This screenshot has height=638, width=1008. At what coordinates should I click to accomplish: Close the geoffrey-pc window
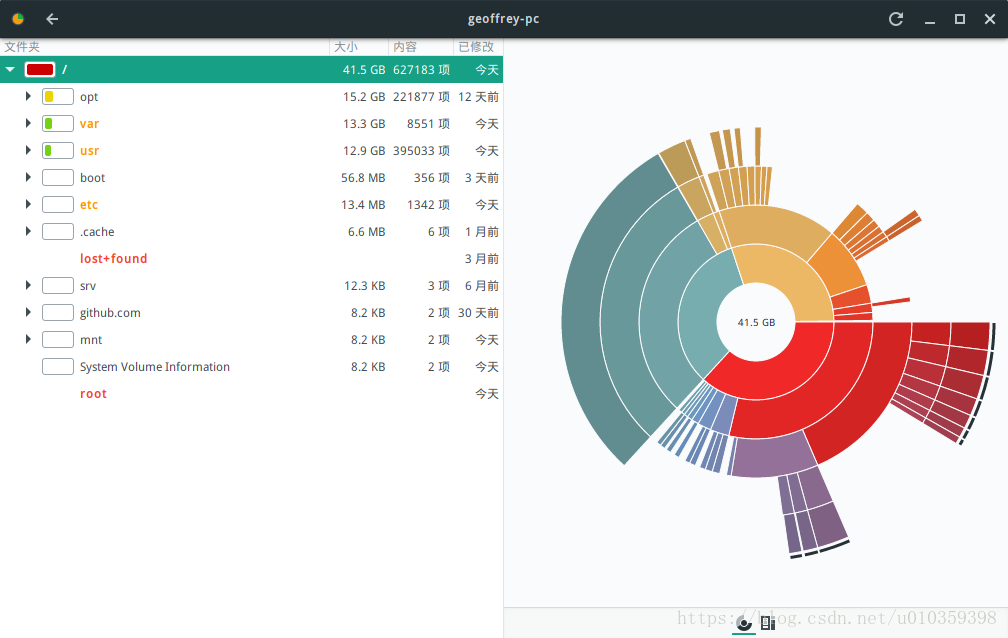(990, 19)
